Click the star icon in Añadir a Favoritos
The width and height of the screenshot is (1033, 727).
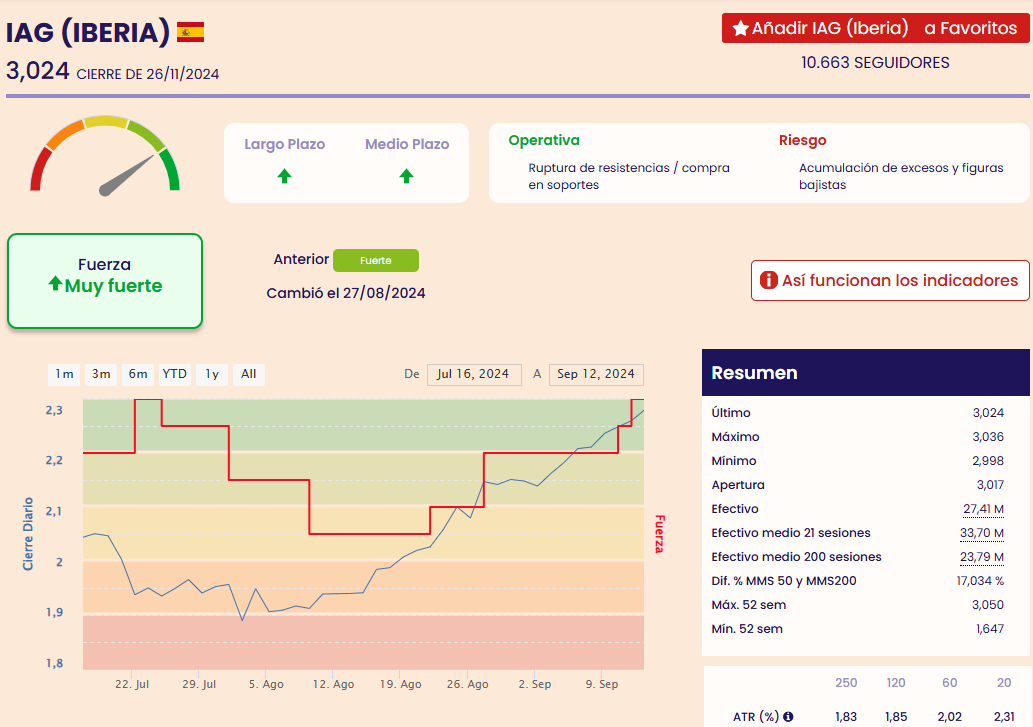point(740,28)
